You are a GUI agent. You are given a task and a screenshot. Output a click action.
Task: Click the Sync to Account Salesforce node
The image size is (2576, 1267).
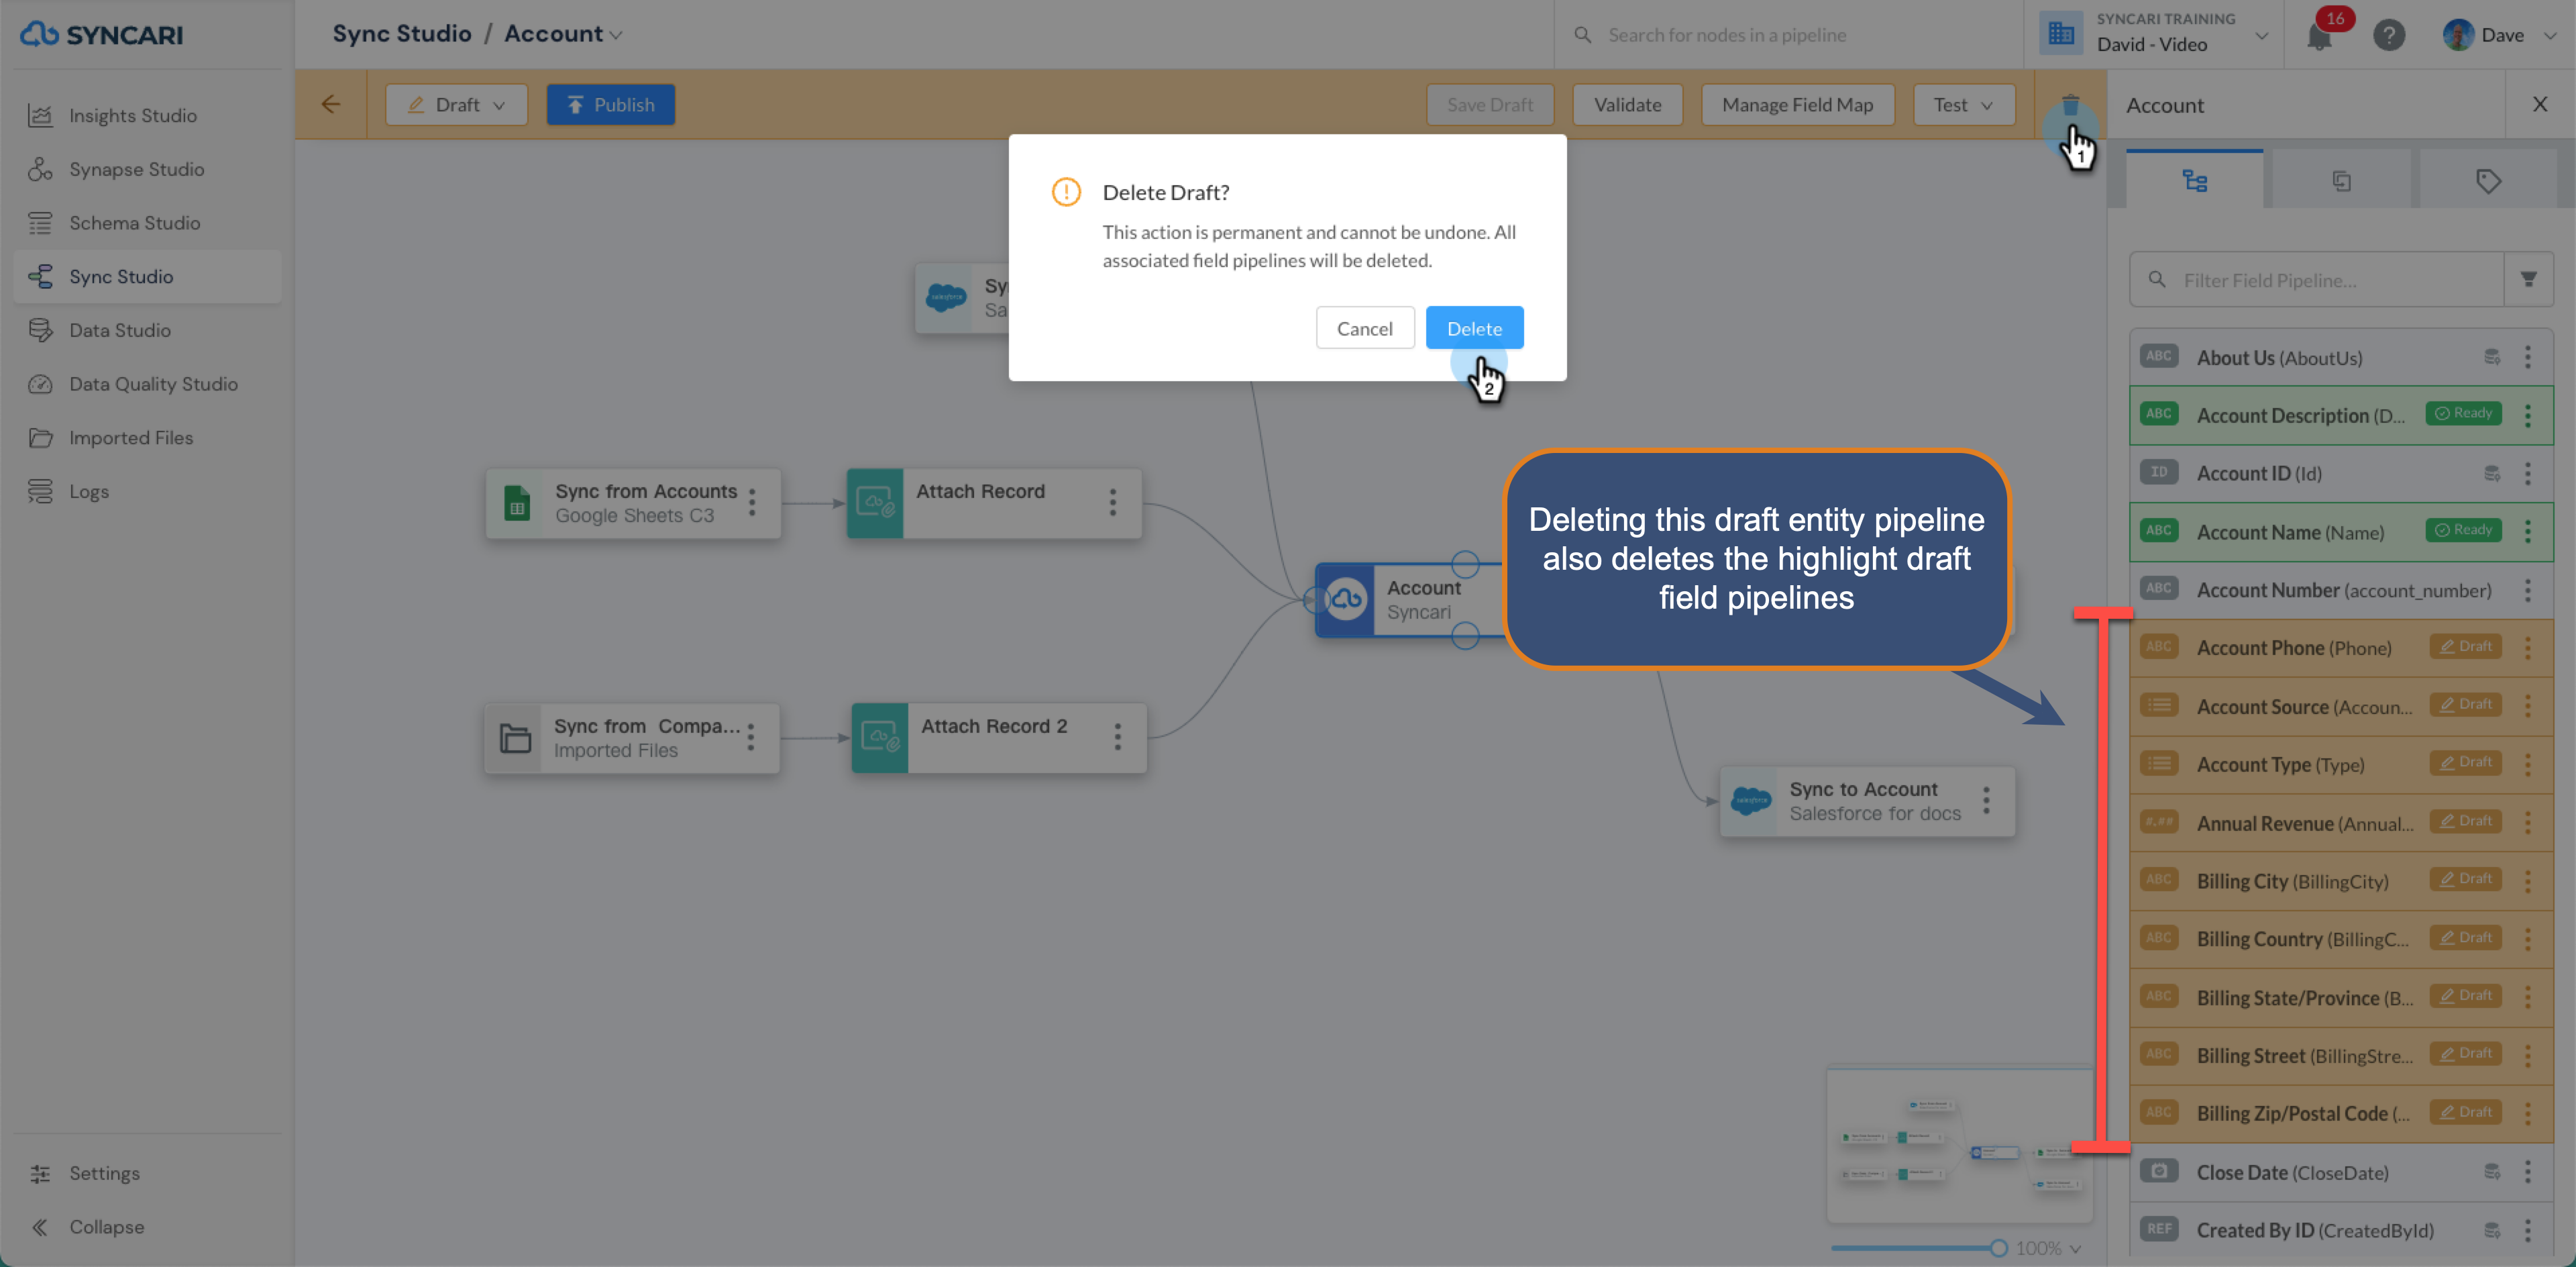click(1867, 801)
